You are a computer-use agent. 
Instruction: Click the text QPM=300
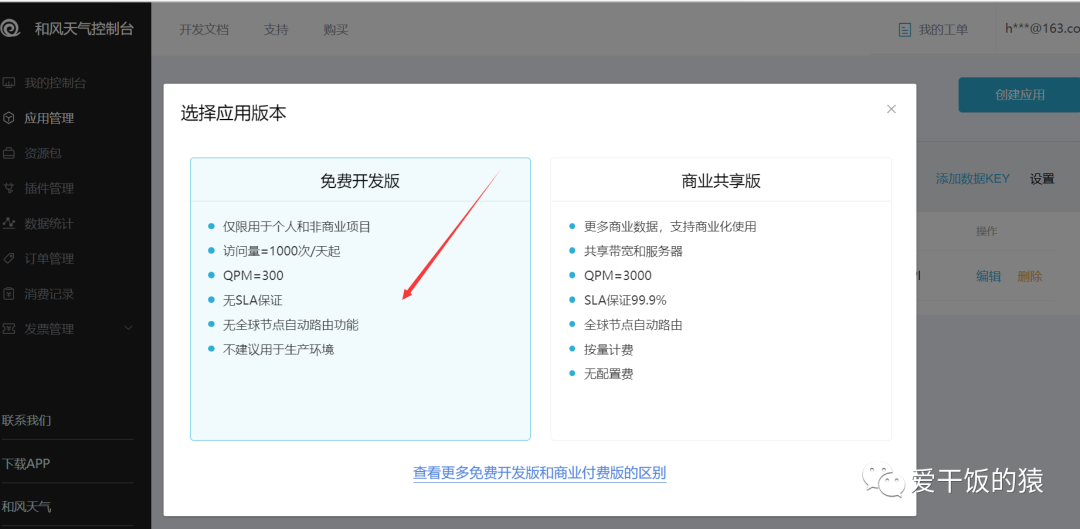coord(253,276)
